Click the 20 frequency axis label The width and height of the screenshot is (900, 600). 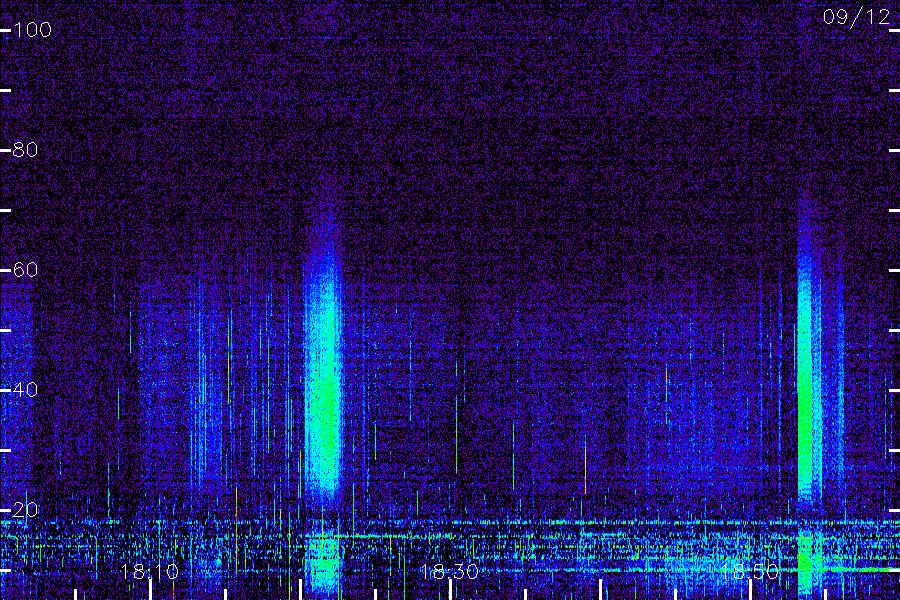[x=26, y=510]
